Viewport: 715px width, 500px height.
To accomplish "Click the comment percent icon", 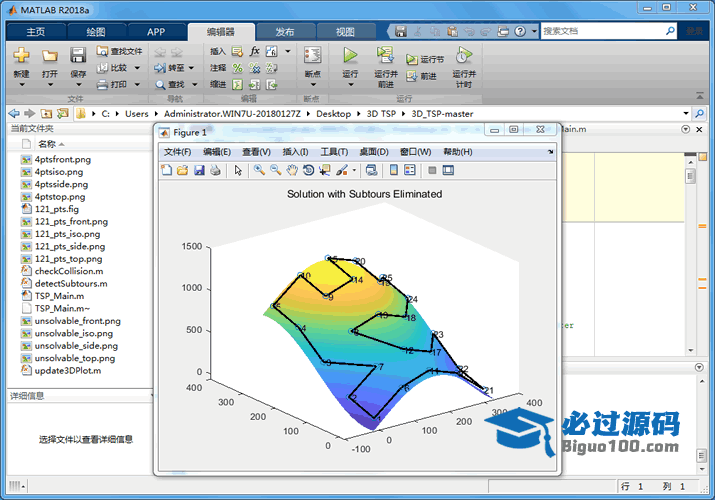I will coord(238,68).
